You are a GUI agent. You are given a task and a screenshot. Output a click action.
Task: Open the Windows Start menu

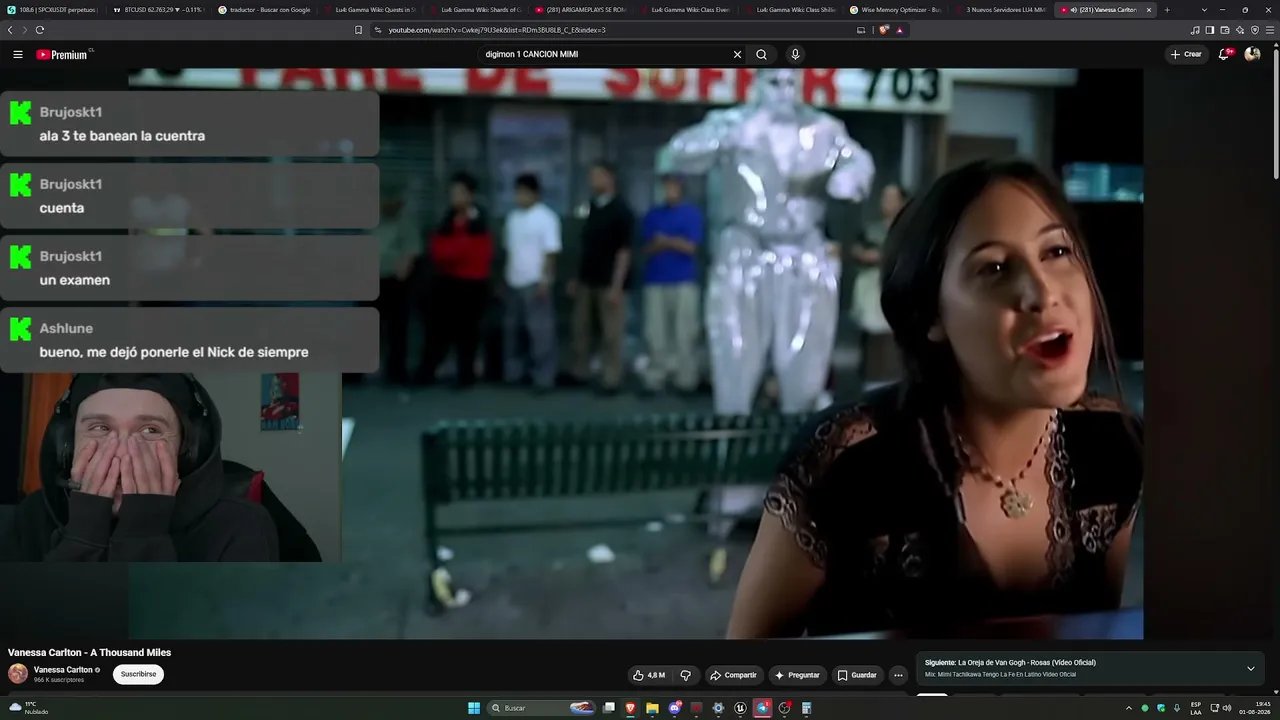474,708
